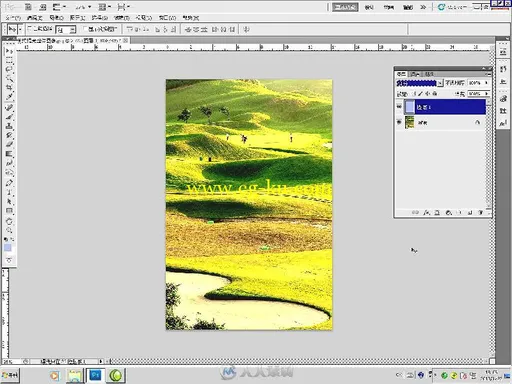512x384 pixels.
Task: Hide the background layer with its eye icon
Action: pos(399,122)
